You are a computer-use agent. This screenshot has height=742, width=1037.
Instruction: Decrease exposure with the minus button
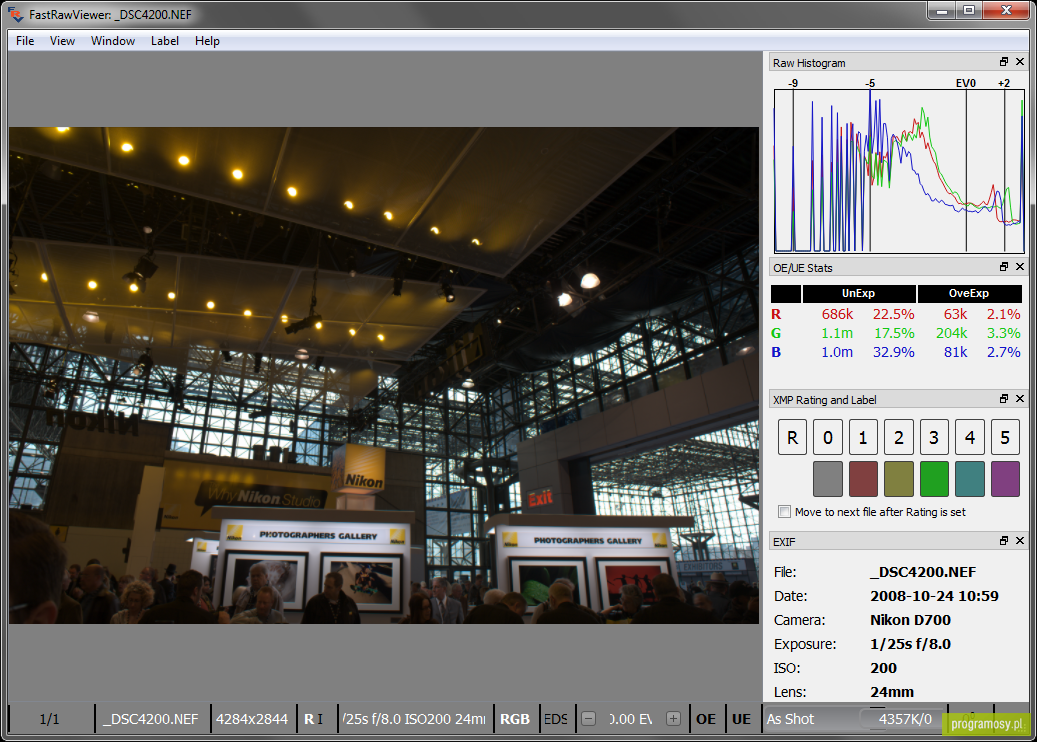coord(588,719)
